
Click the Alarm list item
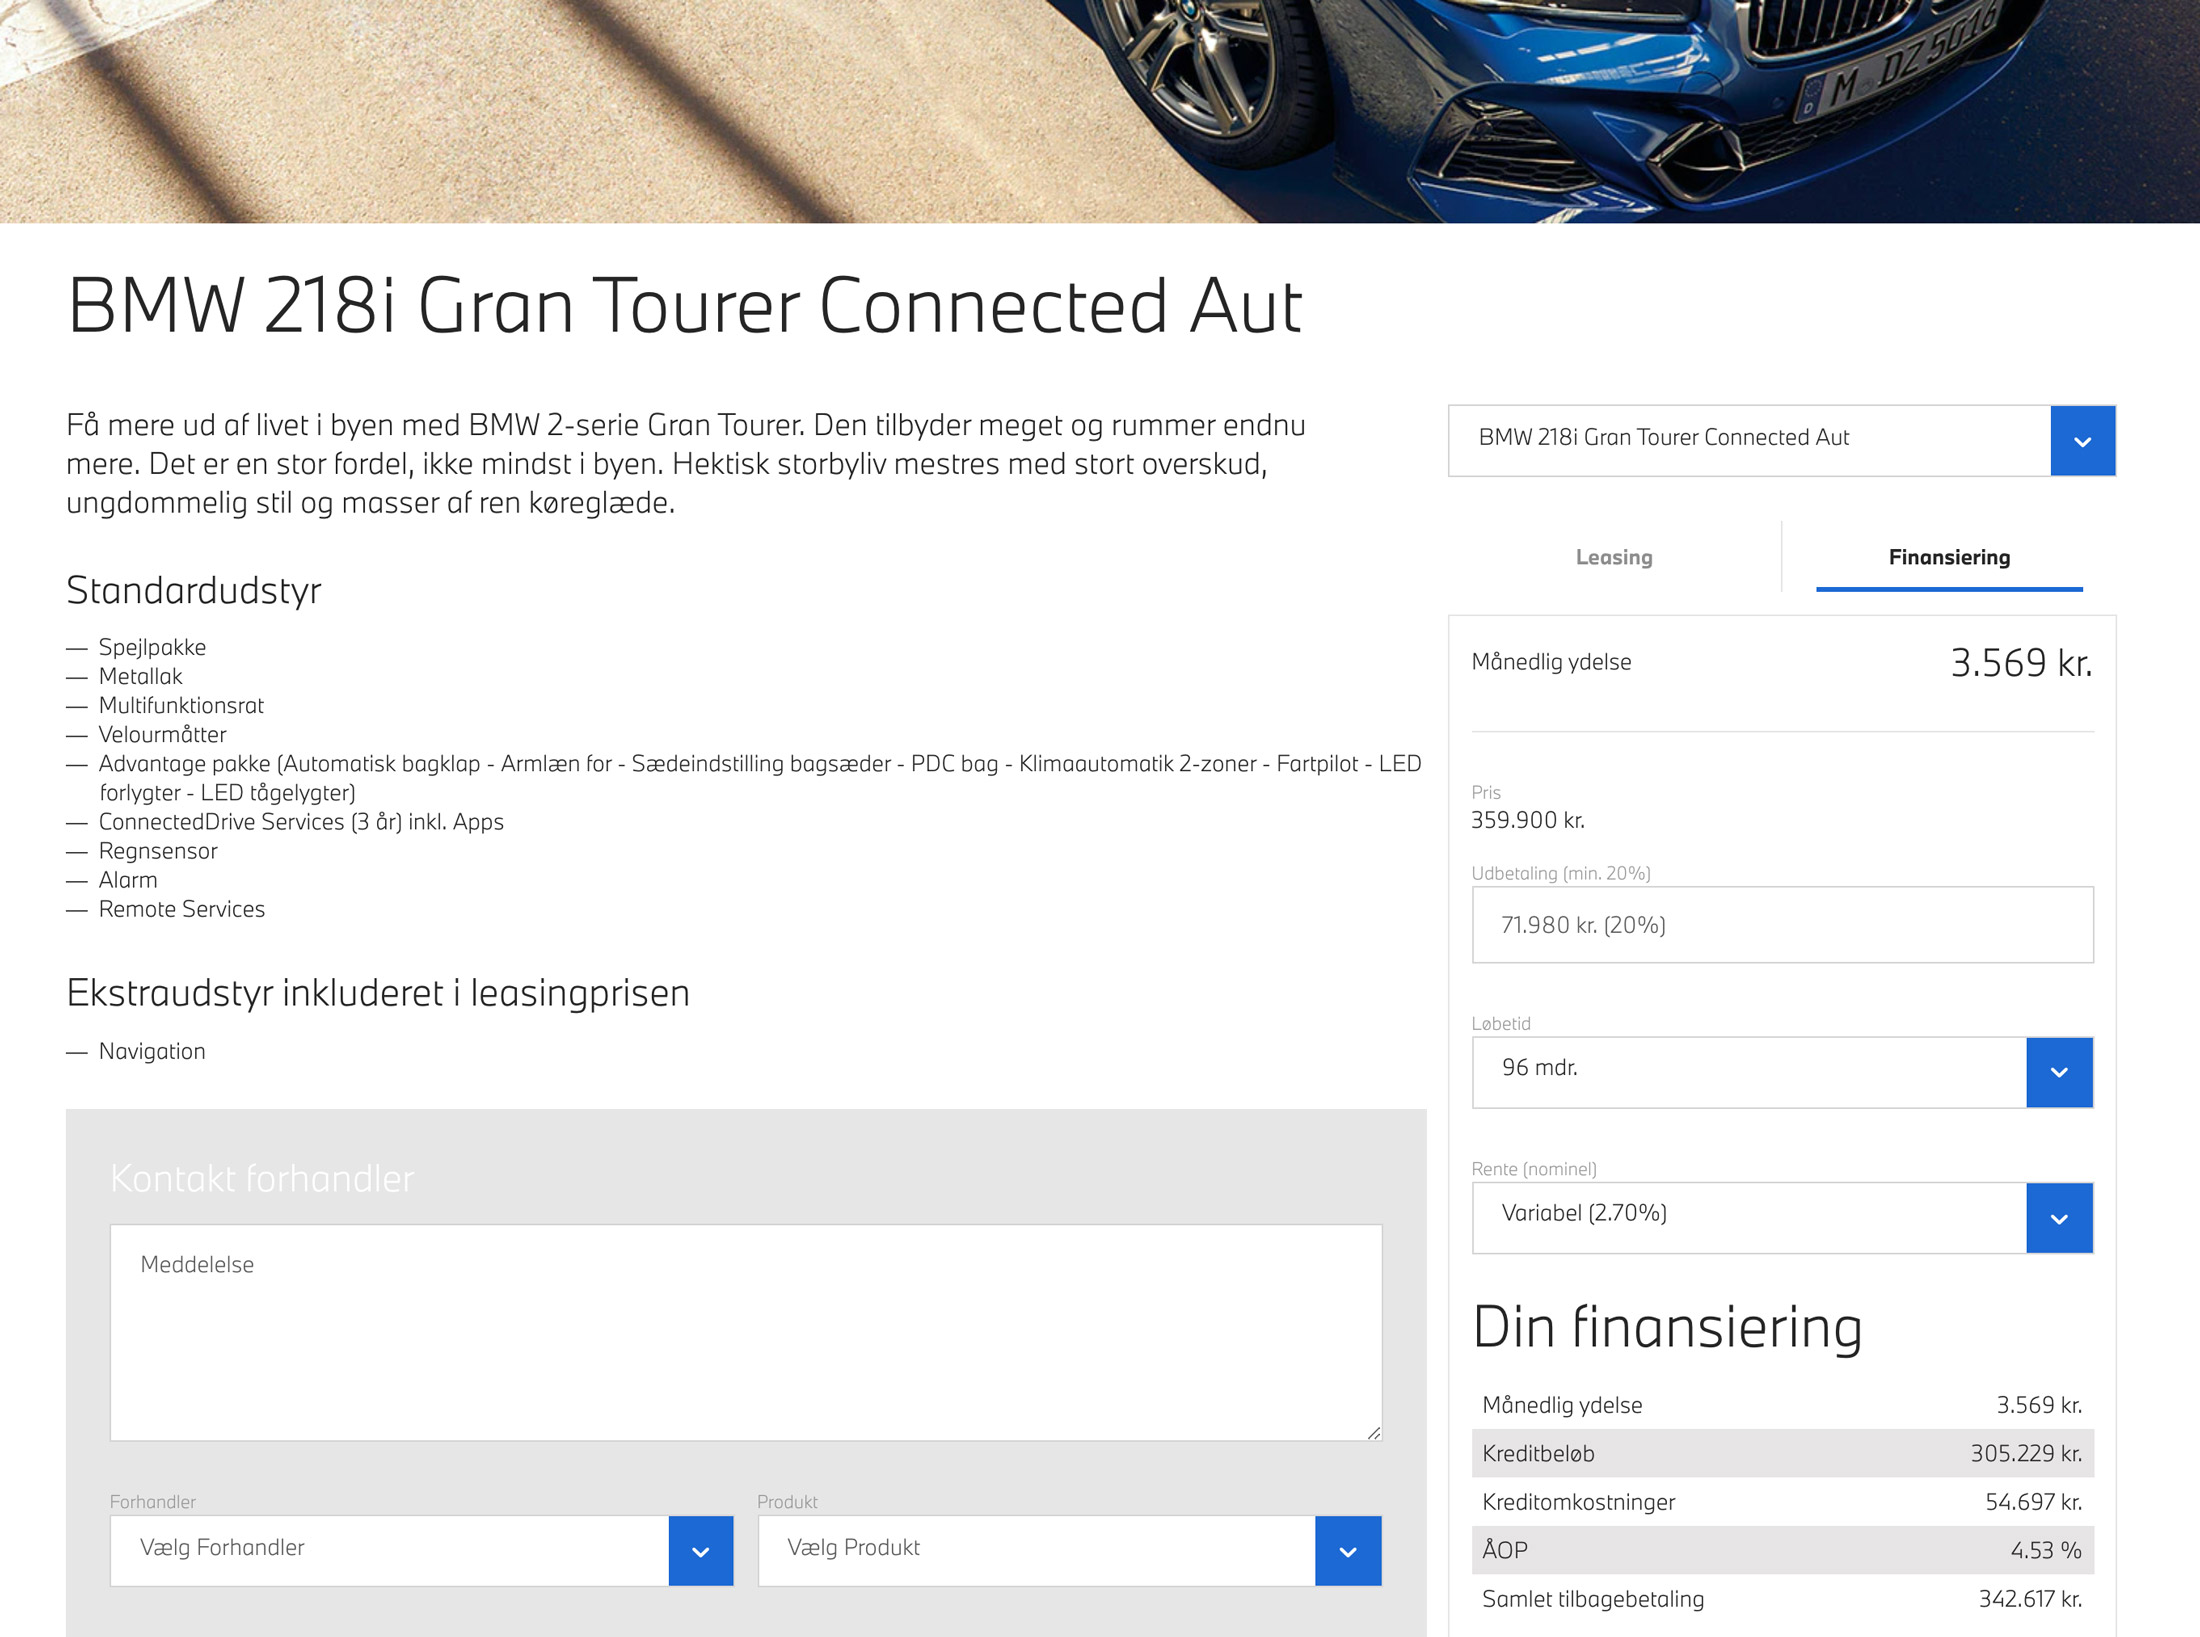(128, 880)
